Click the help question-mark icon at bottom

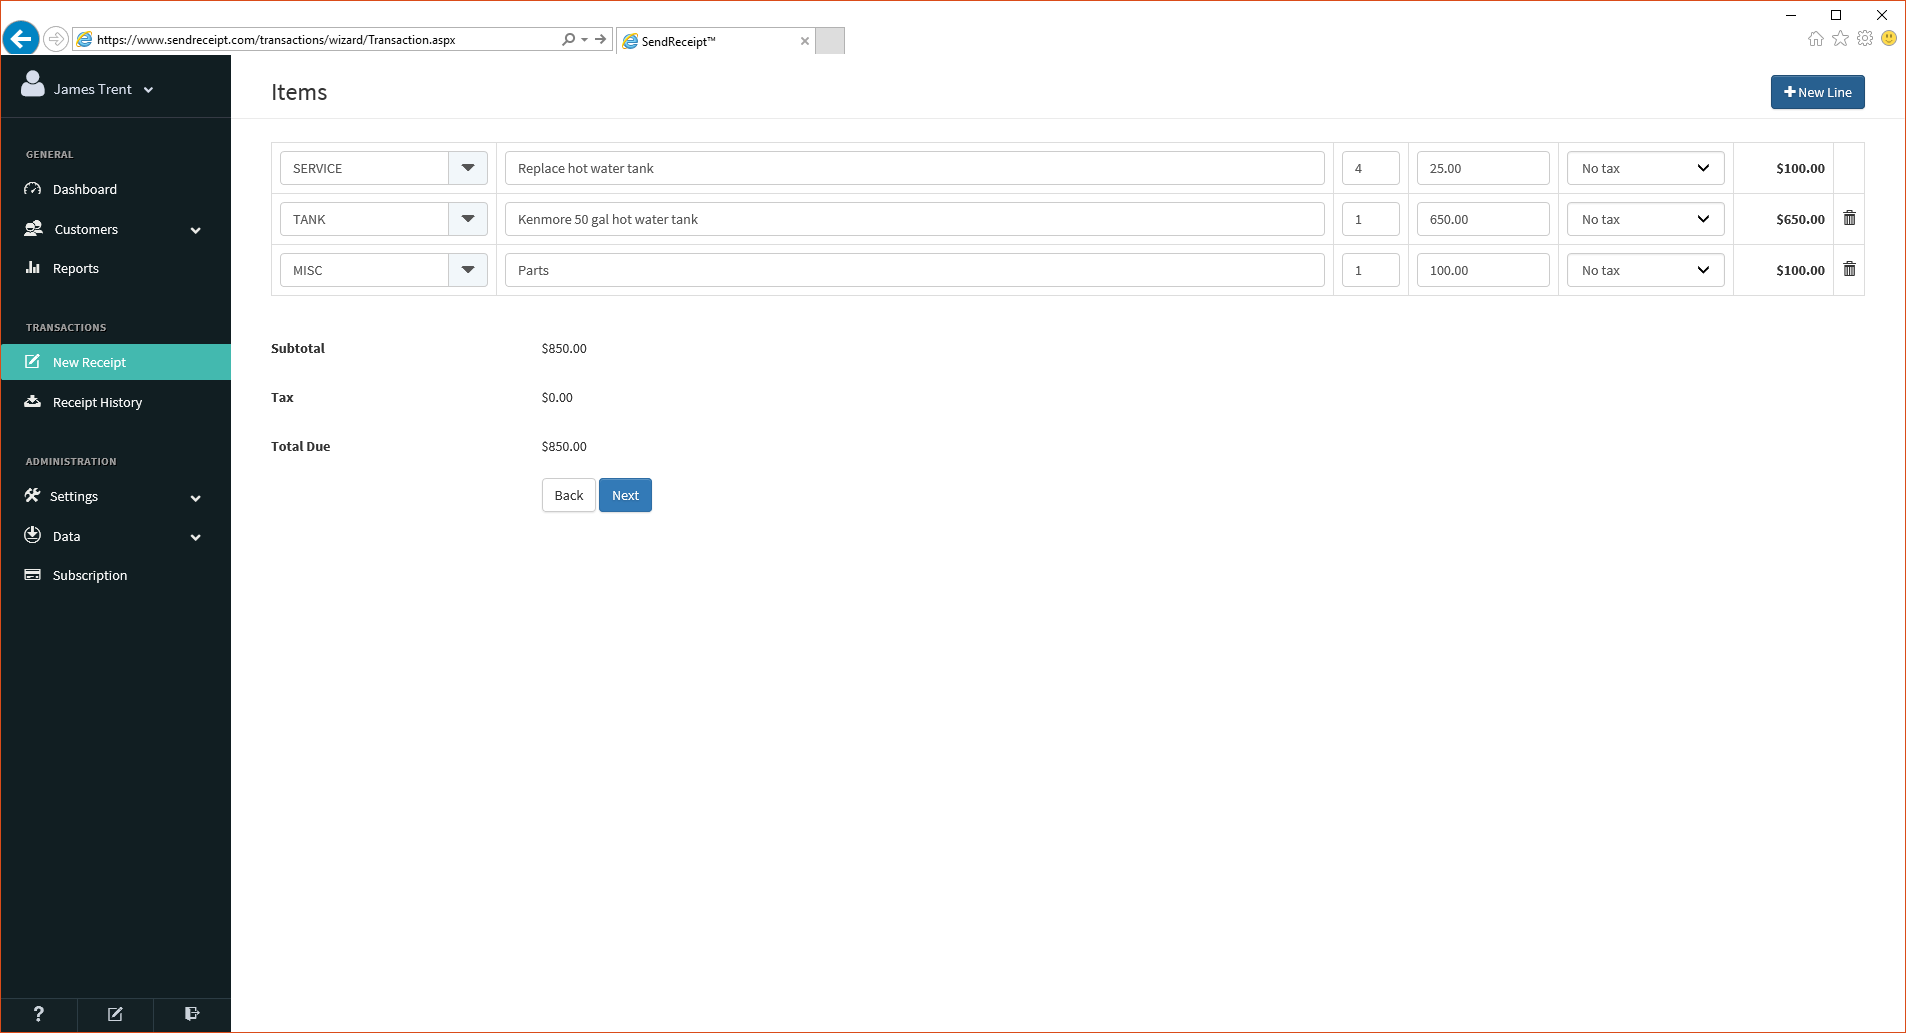click(x=37, y=1014)
